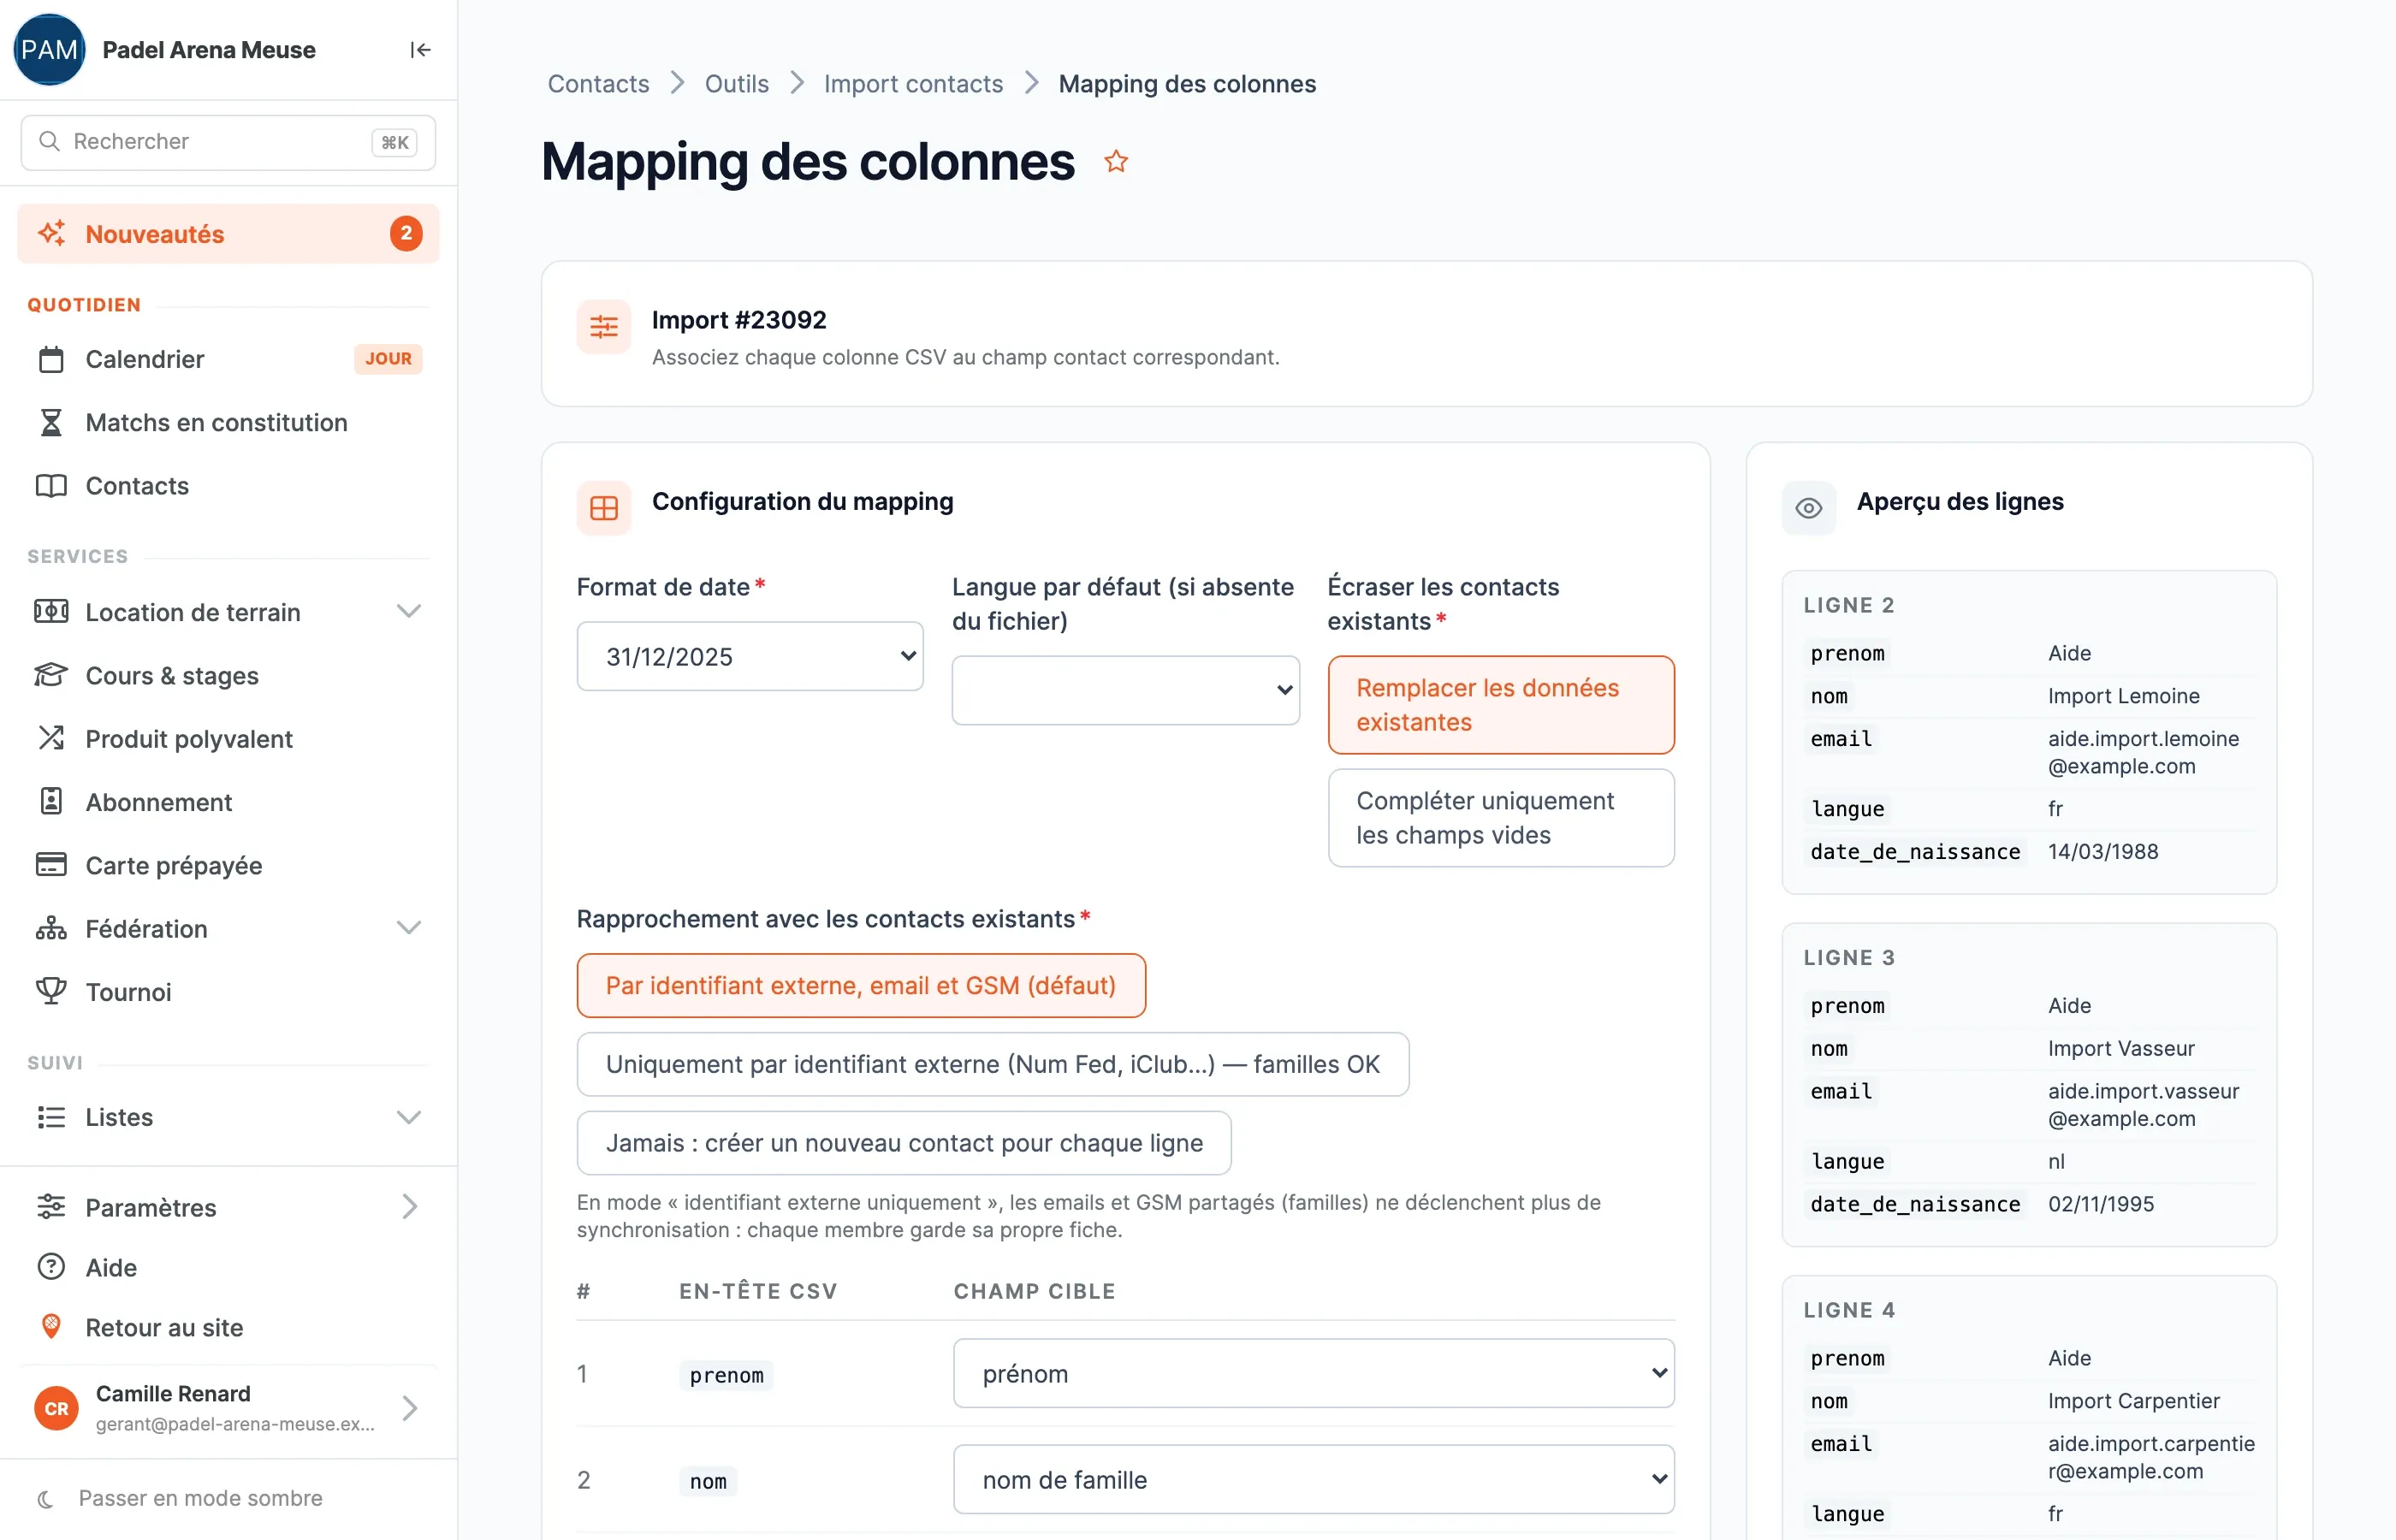Click the date value 02/11/1995
The image size is (2396, 1540).
coord(2101,1204)
